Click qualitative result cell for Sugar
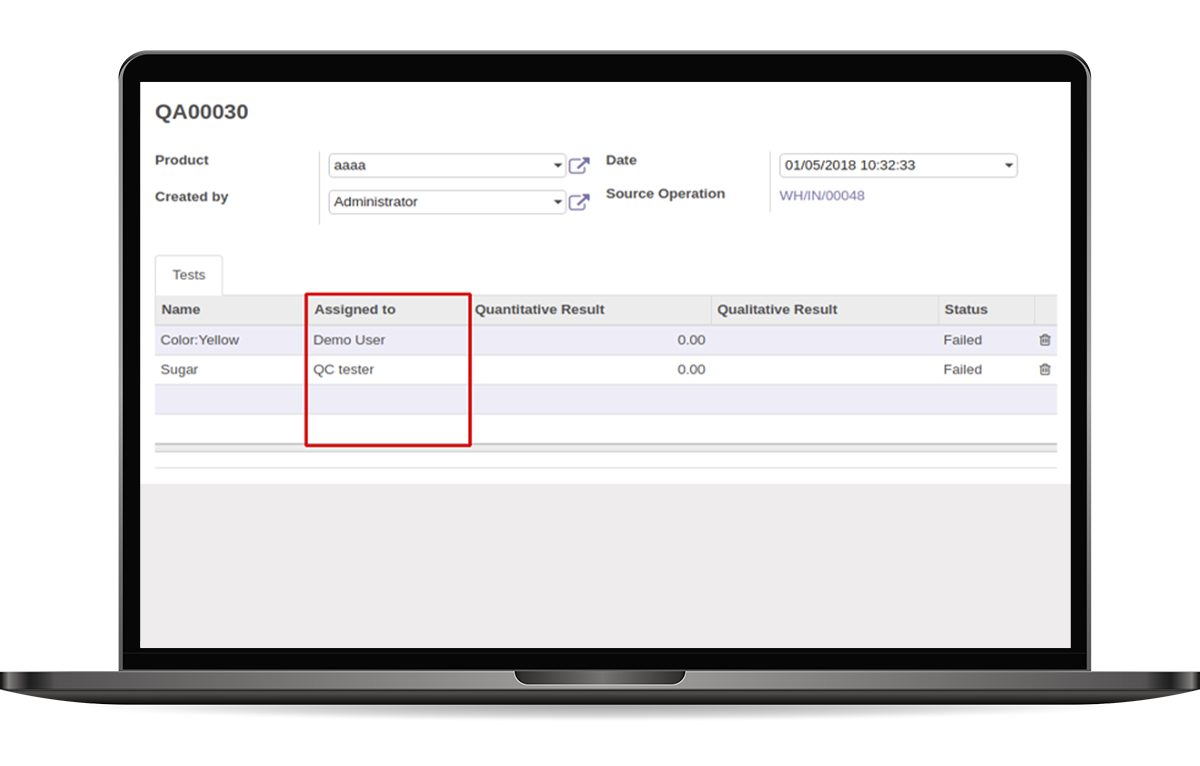 click(825, 369)
